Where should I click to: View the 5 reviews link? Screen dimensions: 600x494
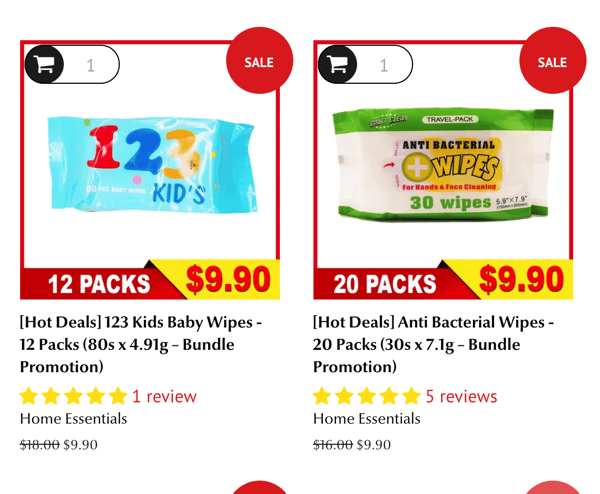[461, 396]
